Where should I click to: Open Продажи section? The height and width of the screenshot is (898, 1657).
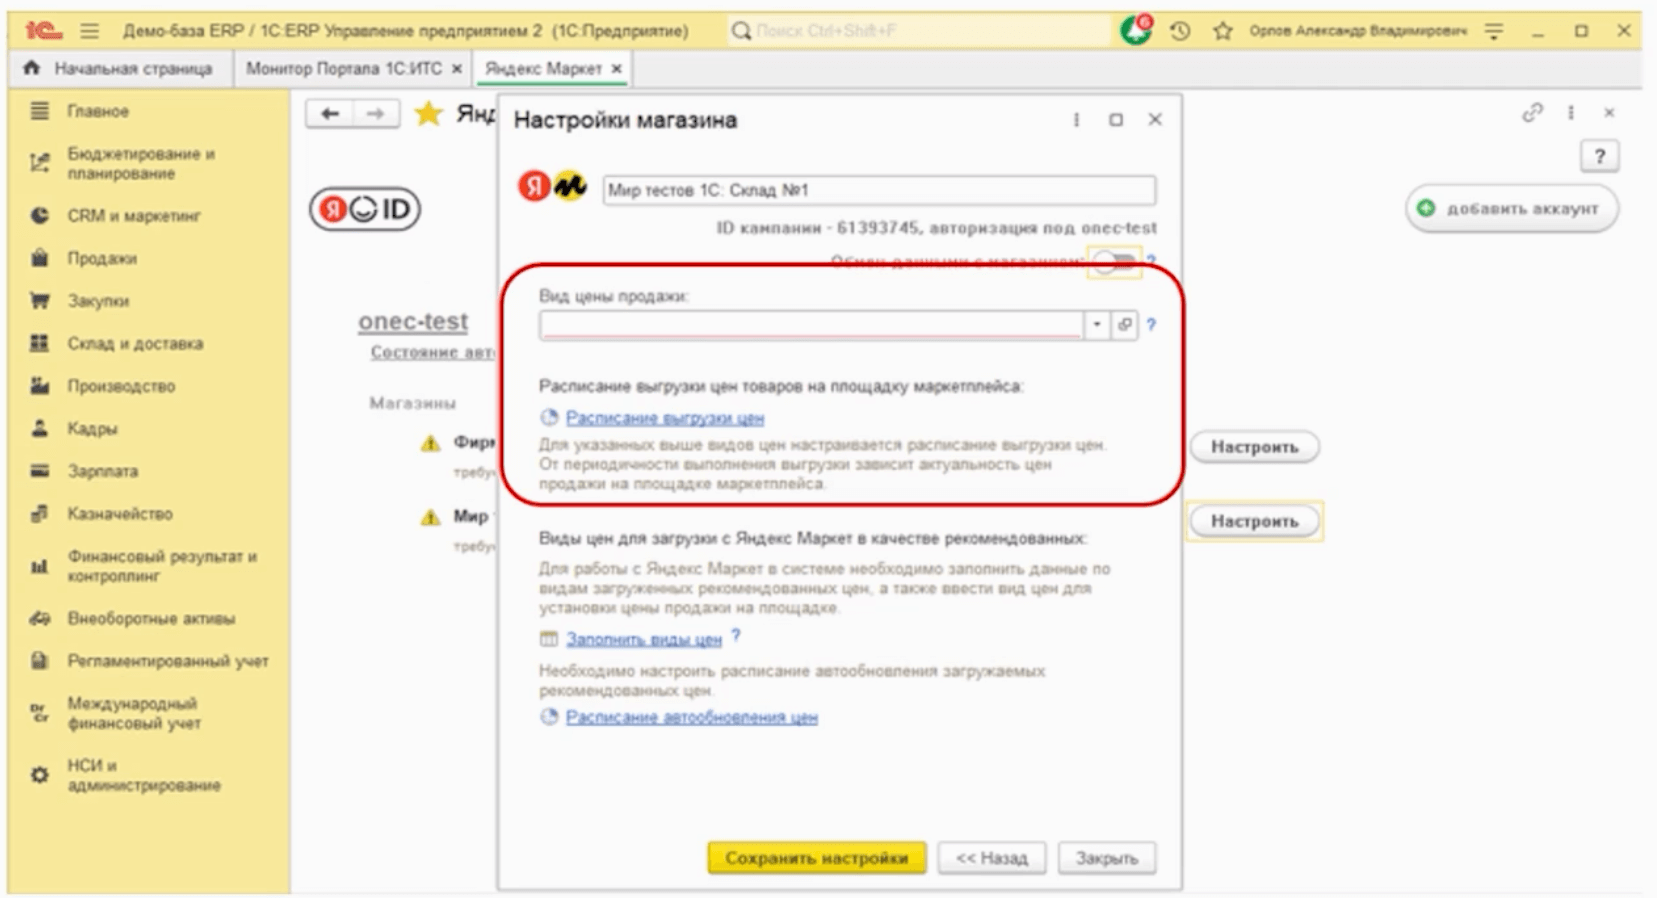pos(102,258)
